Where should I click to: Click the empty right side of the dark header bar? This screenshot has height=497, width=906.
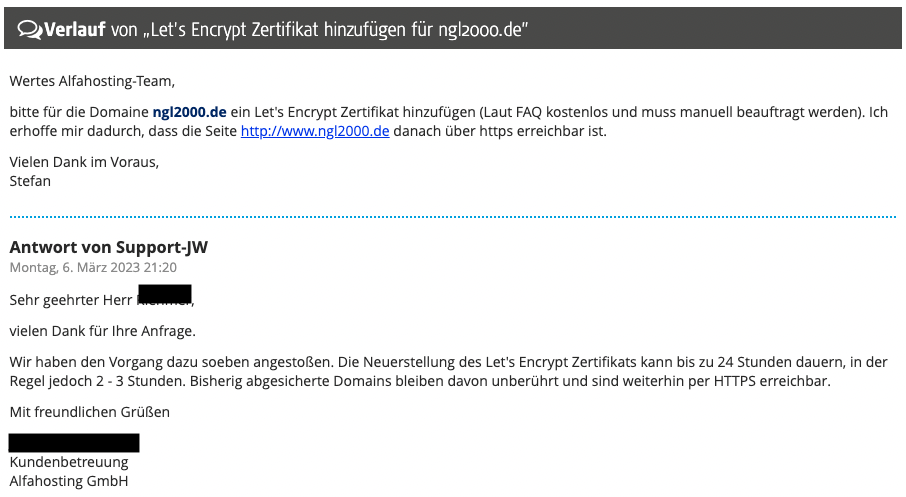pyautogui.click(x=720, y=30)
